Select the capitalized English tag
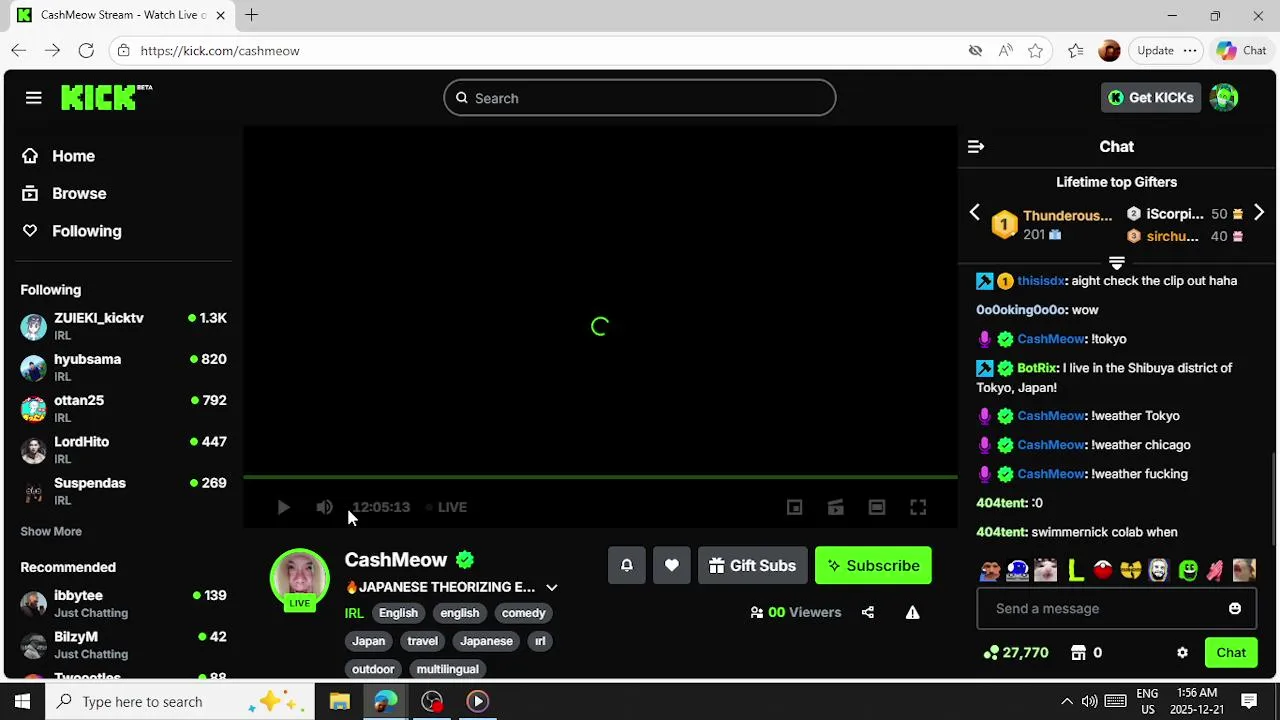 tap(398, 613)
